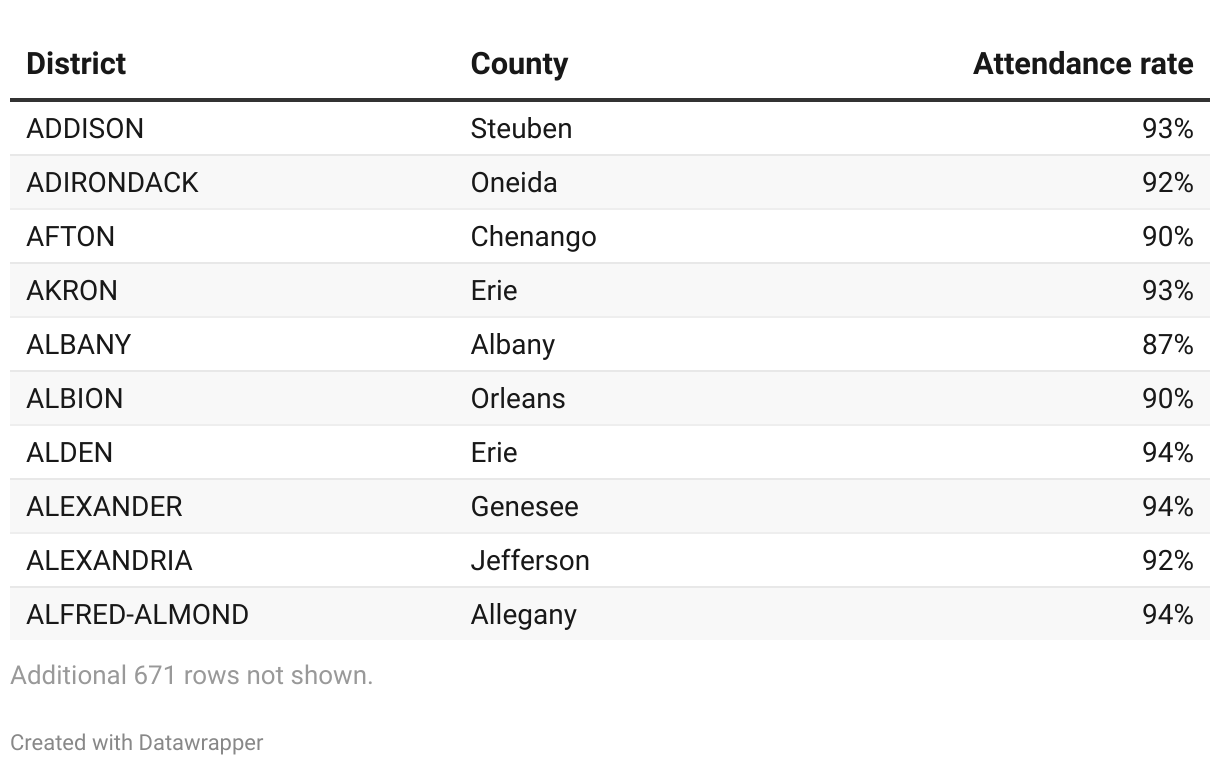
Task: Click the Jefferson county cell
Action: 530,561
